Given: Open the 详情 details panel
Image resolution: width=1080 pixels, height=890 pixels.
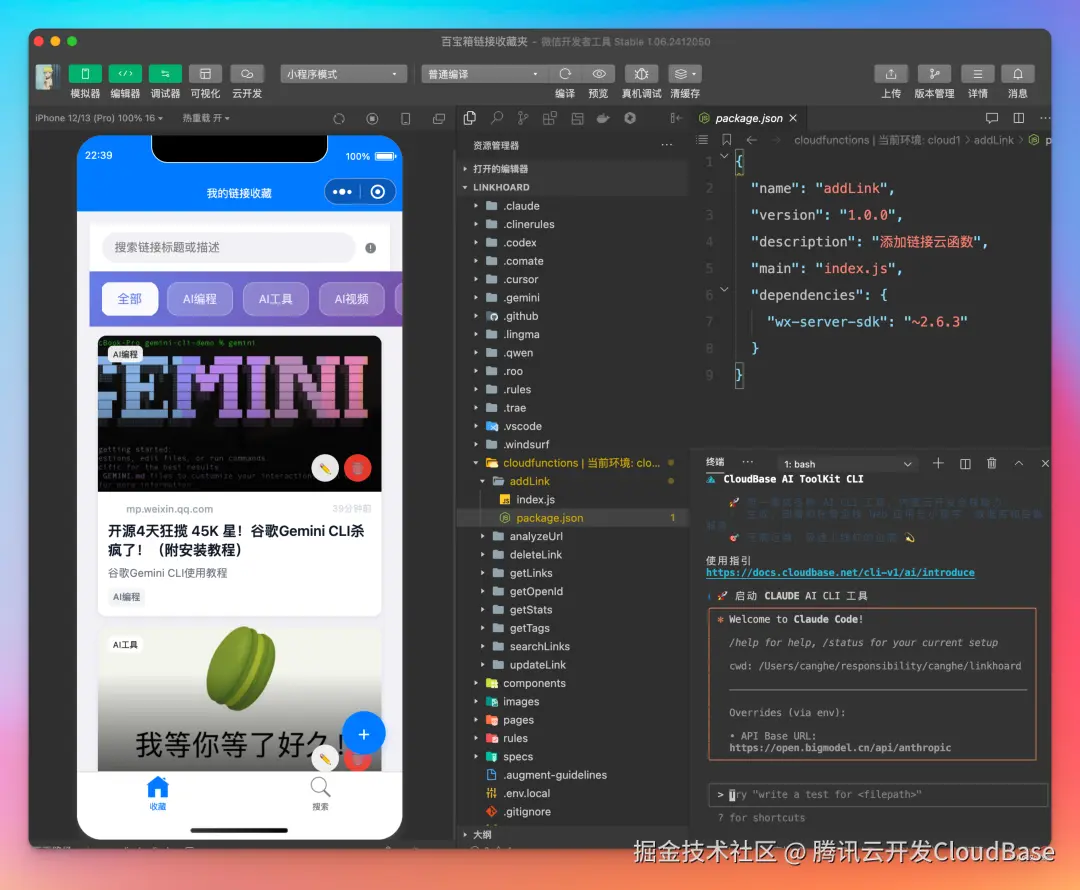Looking at the screenshot, I should (x=977, y=74).
